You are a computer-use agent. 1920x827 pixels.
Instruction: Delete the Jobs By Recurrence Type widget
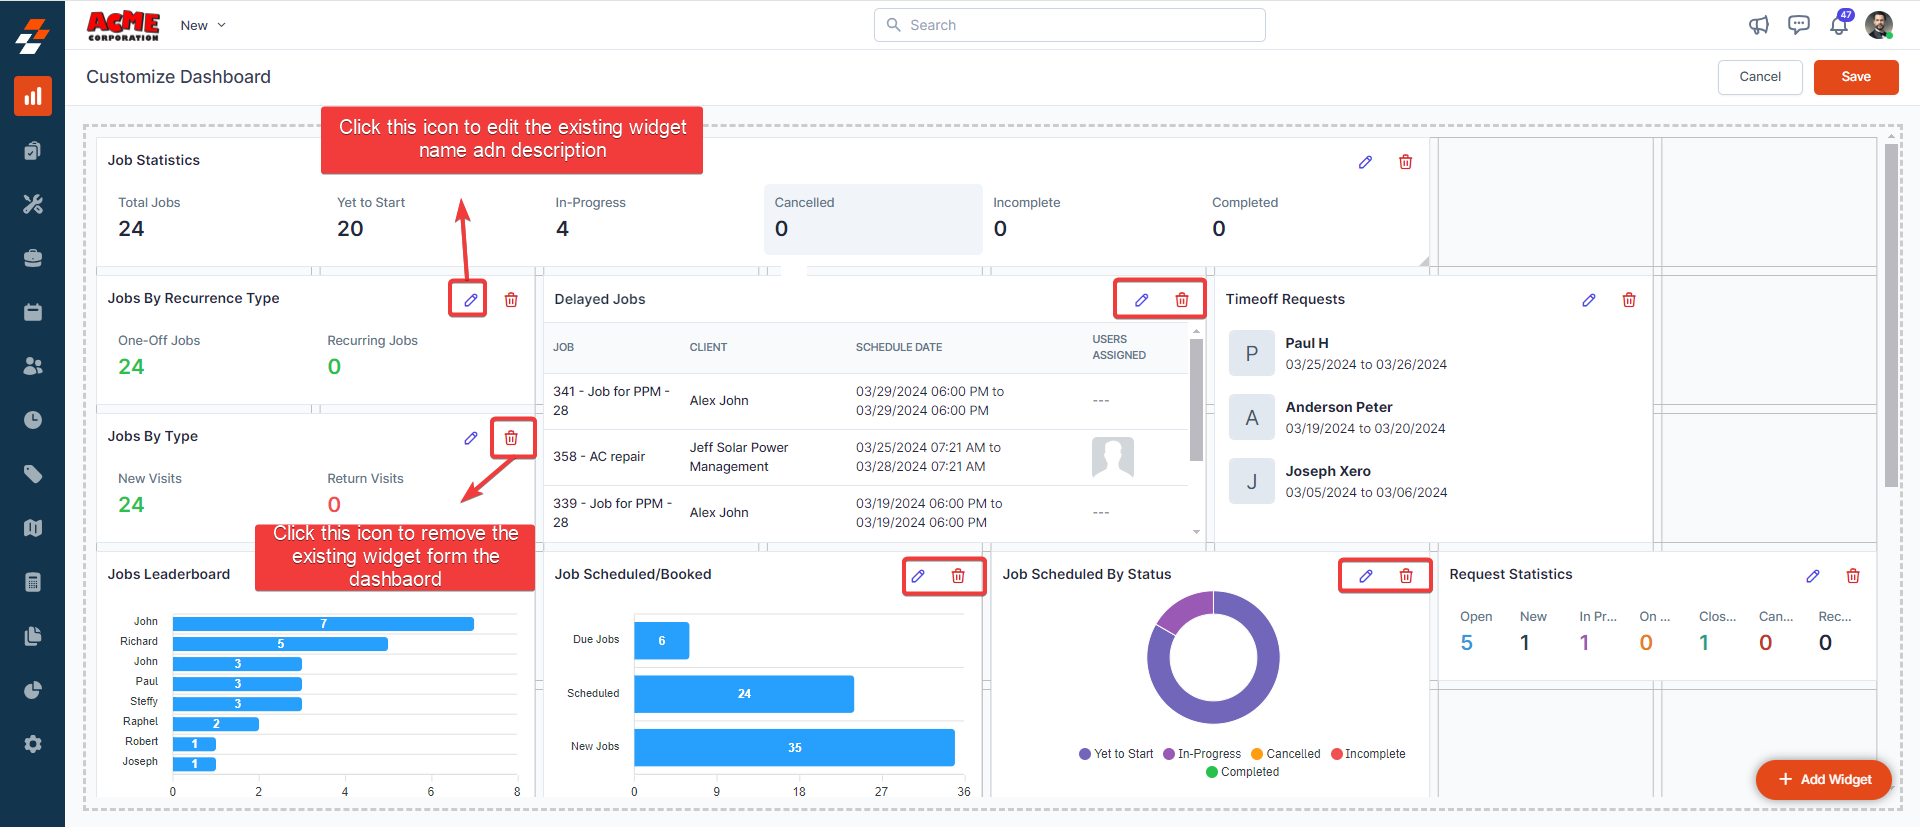click(511, 300)
